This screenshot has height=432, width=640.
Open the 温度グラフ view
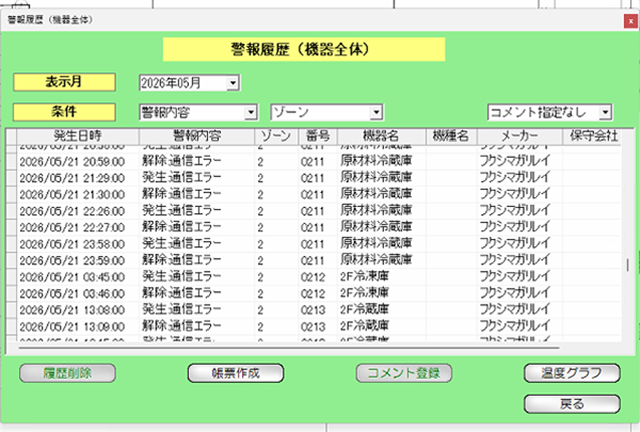tap(572, 373)
